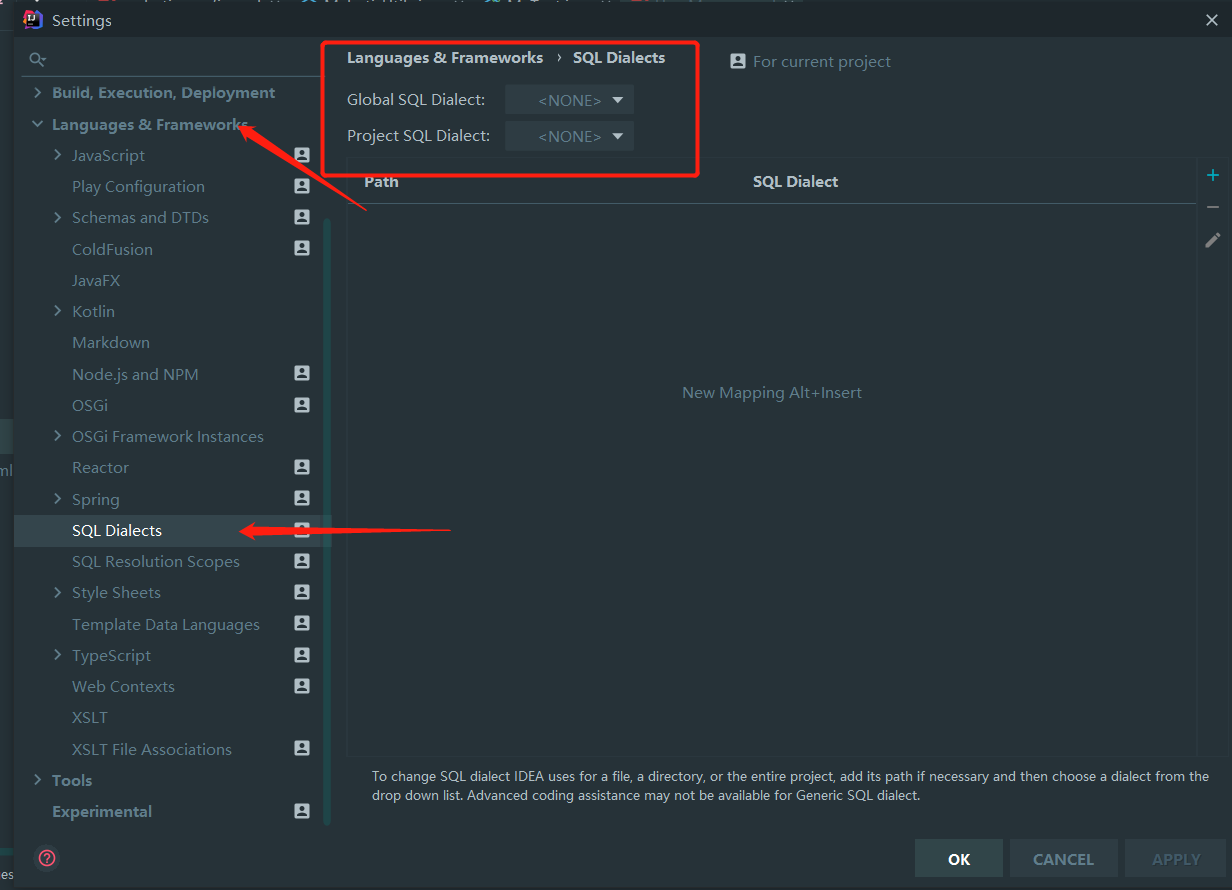Select Node.js and NPM page
The height and width of the screenshot is (890, 1232).
click(x=135, y=374)
